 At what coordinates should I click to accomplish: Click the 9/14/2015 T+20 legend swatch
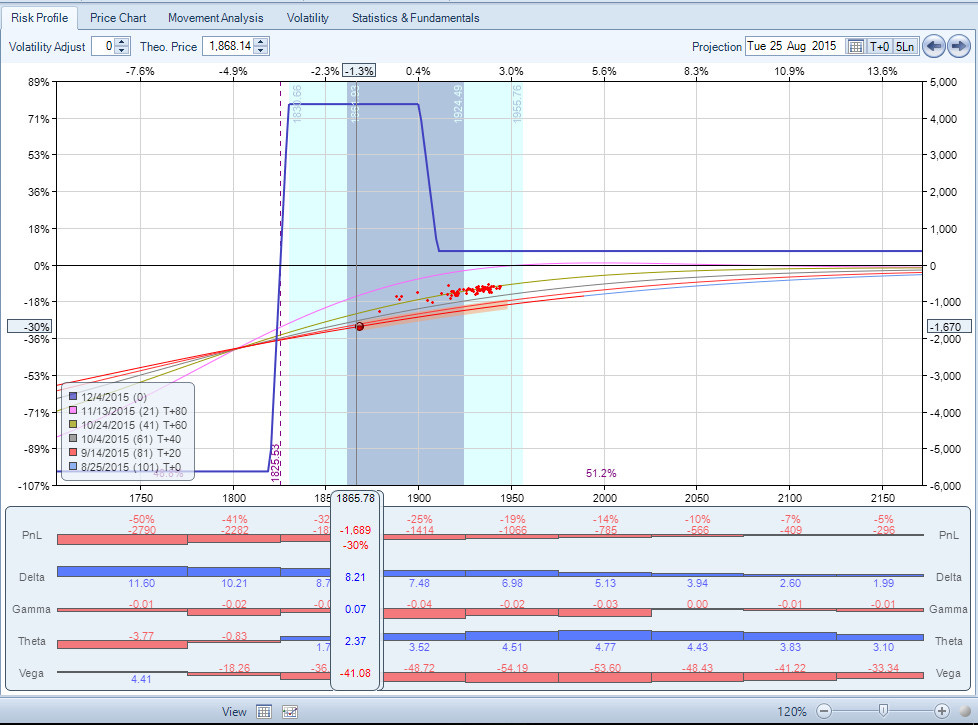pos(73,453)
